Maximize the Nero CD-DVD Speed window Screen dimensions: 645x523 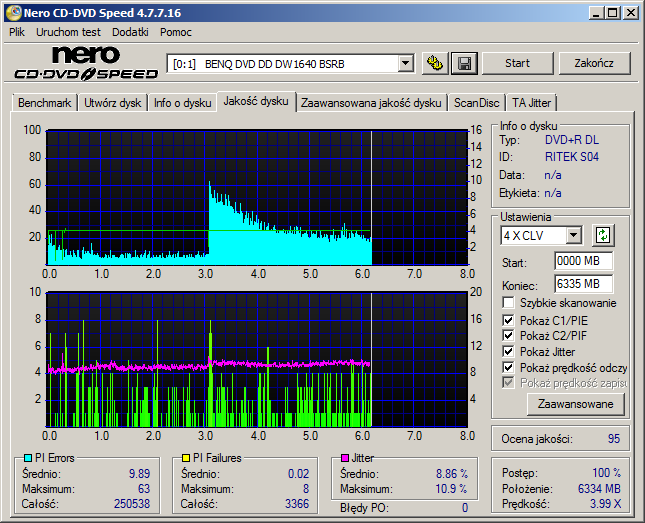coord(613,13)
